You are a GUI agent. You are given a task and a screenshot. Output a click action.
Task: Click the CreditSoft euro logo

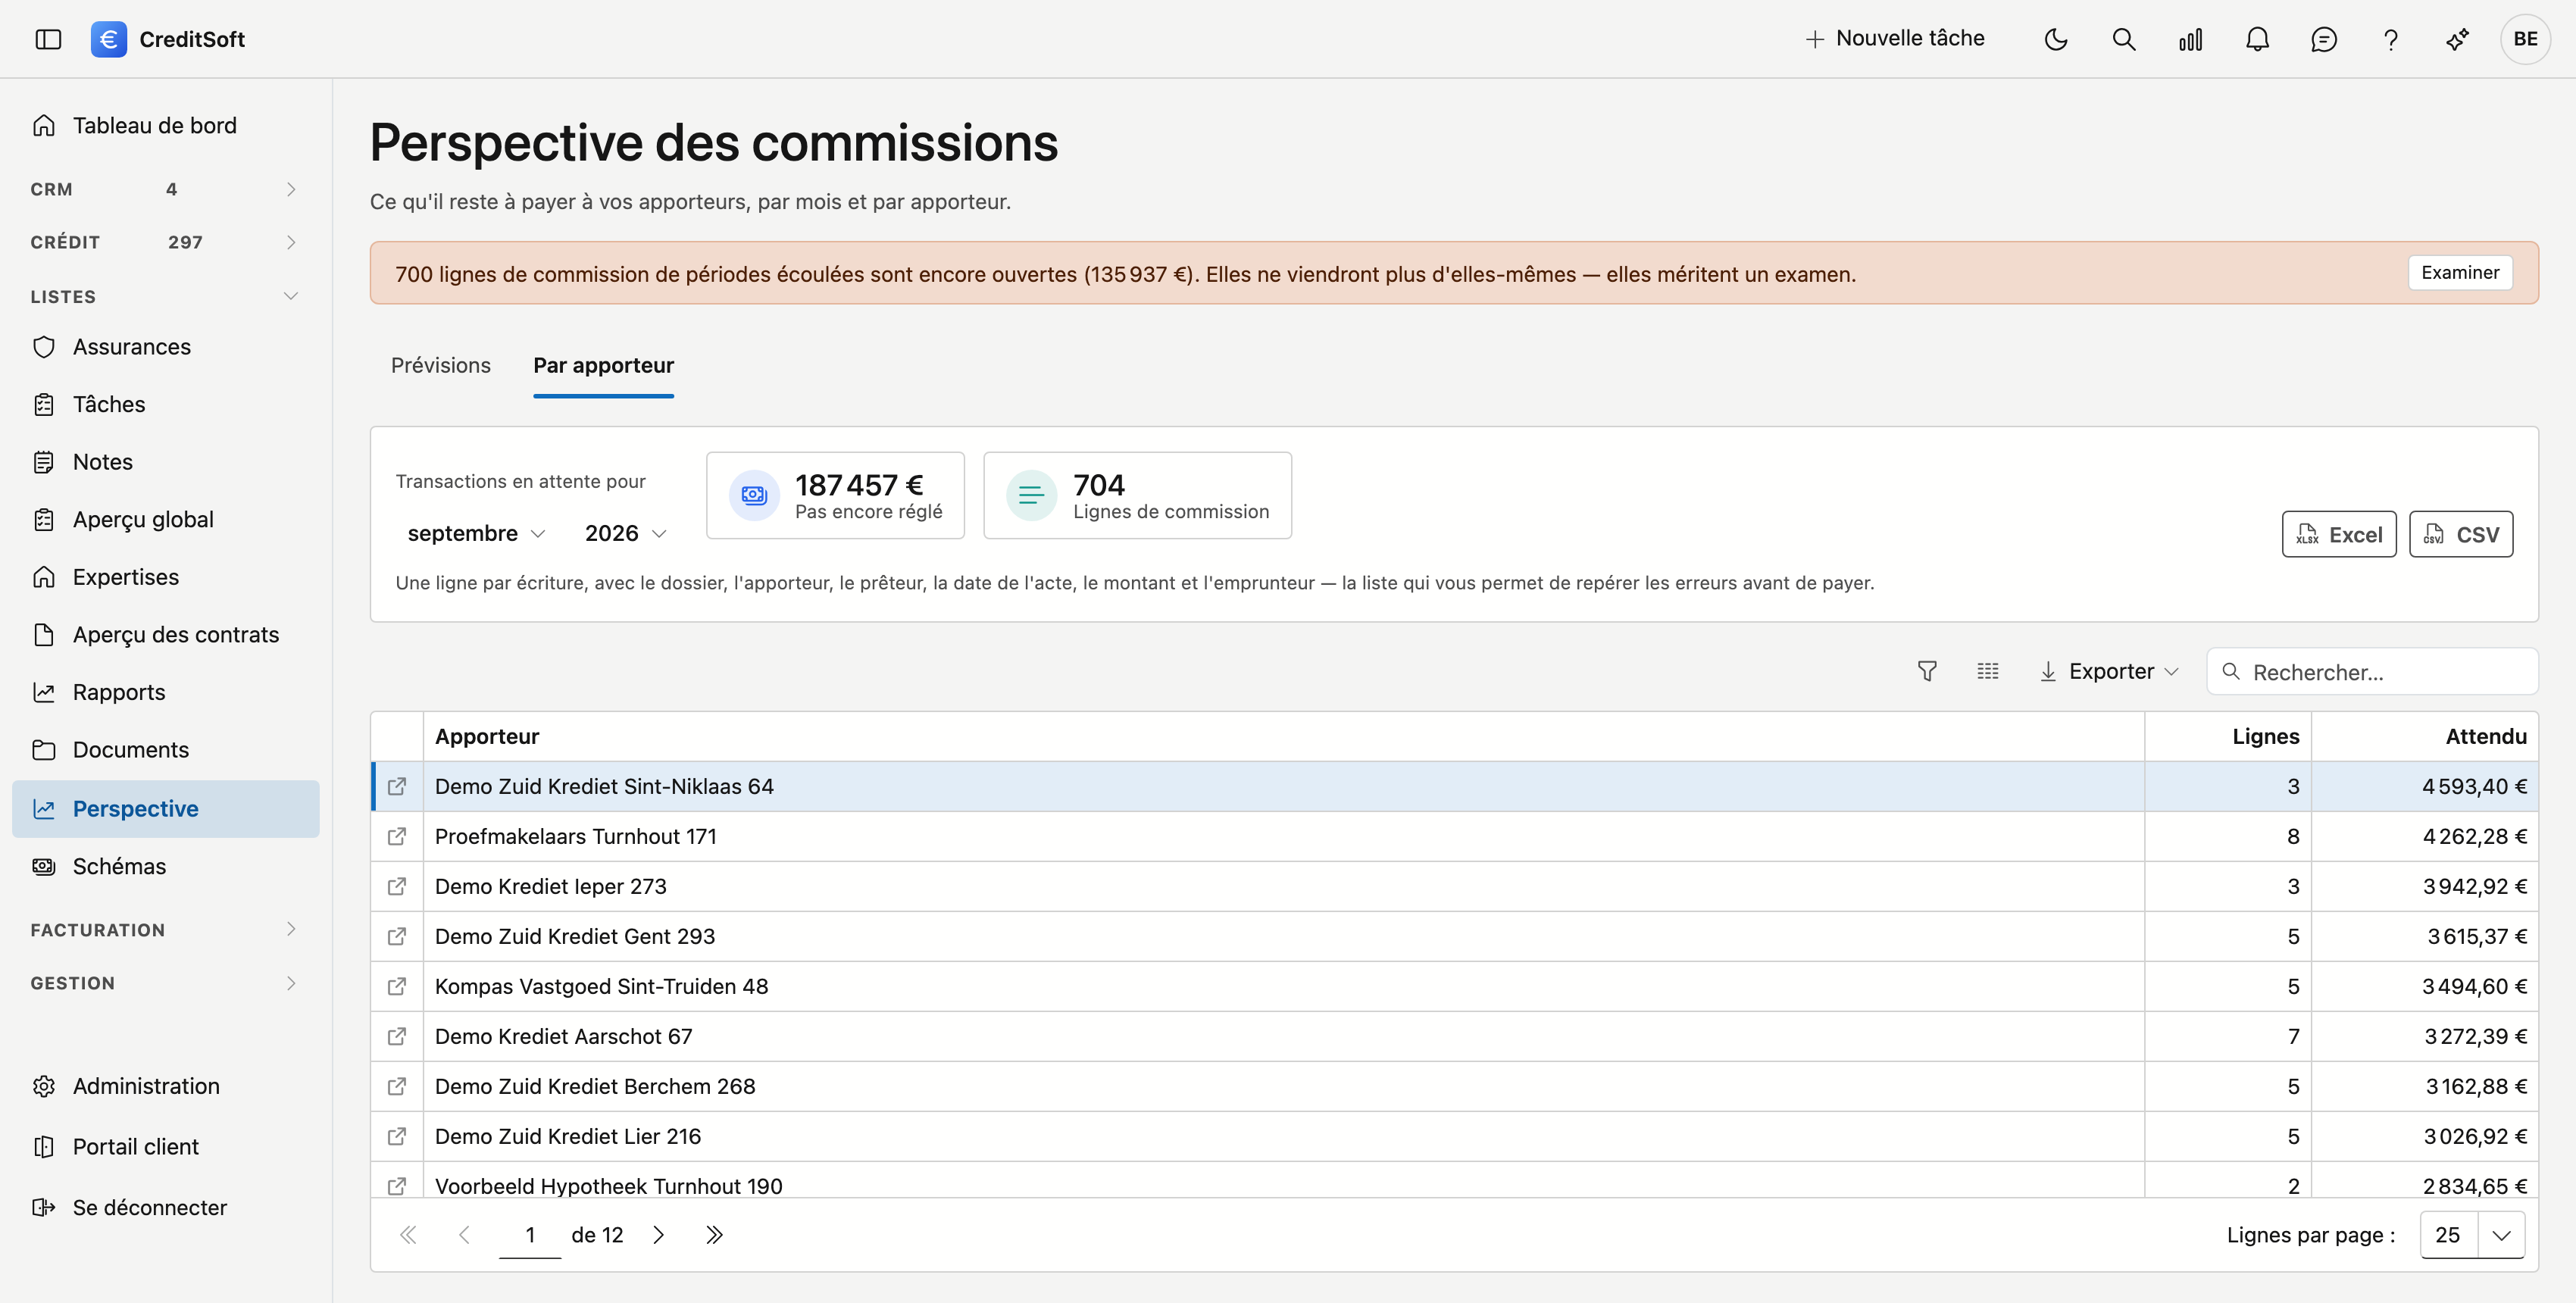click(108, 39)
